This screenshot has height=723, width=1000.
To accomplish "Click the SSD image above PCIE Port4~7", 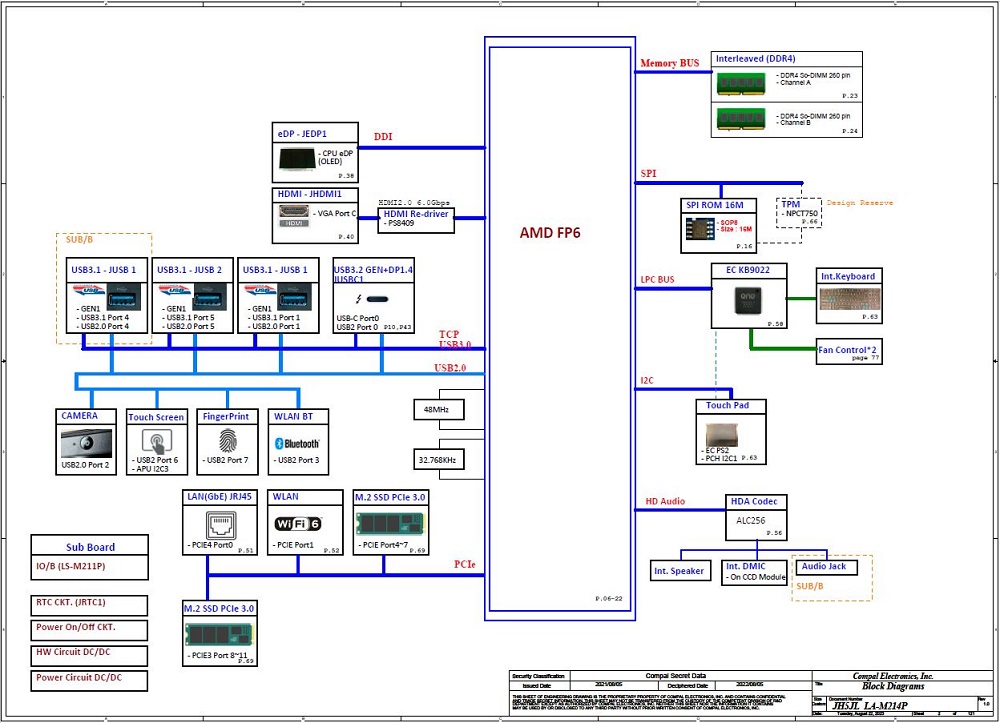I will click(390, 524).
